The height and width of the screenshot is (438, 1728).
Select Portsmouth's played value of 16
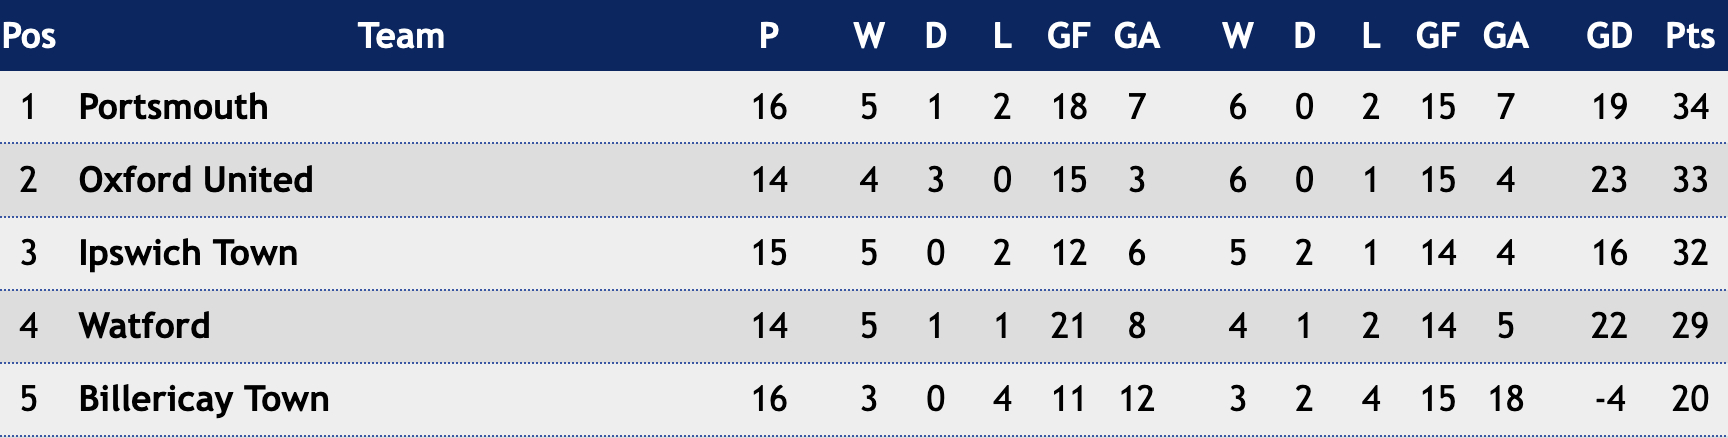tap(769, 107)
